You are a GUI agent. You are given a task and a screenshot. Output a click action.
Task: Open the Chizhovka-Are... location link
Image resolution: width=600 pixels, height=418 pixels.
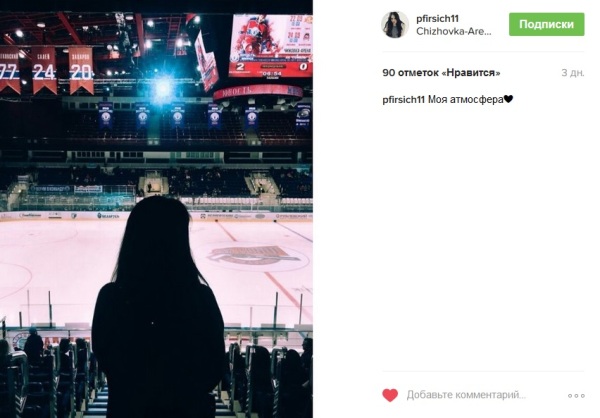pos(453,31)
